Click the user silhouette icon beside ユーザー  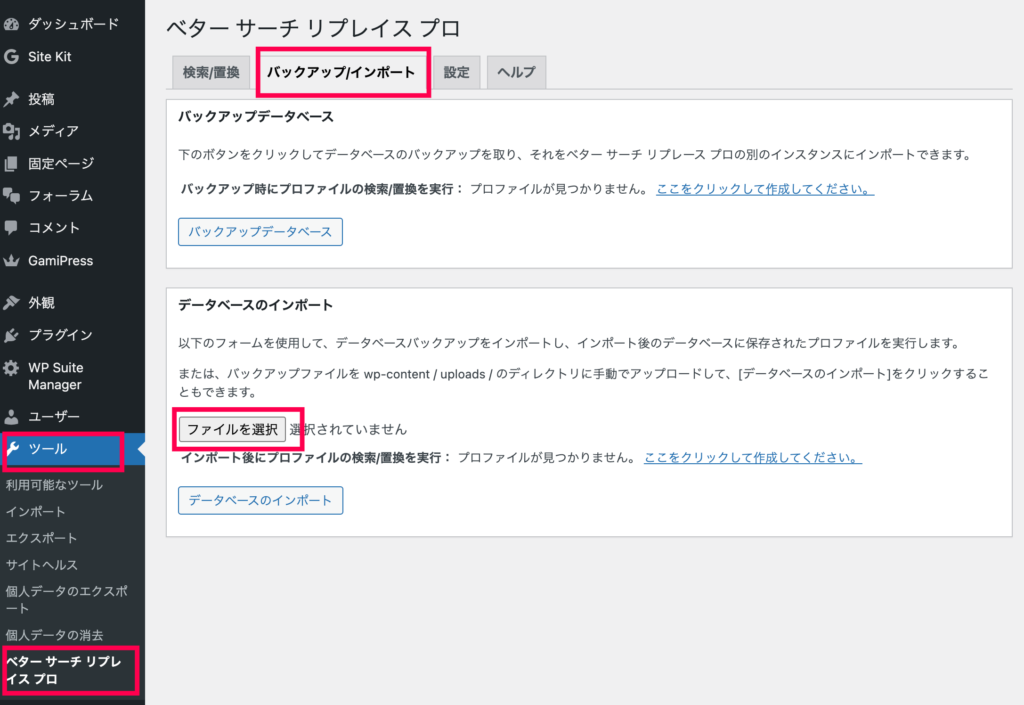coord(11,416)
